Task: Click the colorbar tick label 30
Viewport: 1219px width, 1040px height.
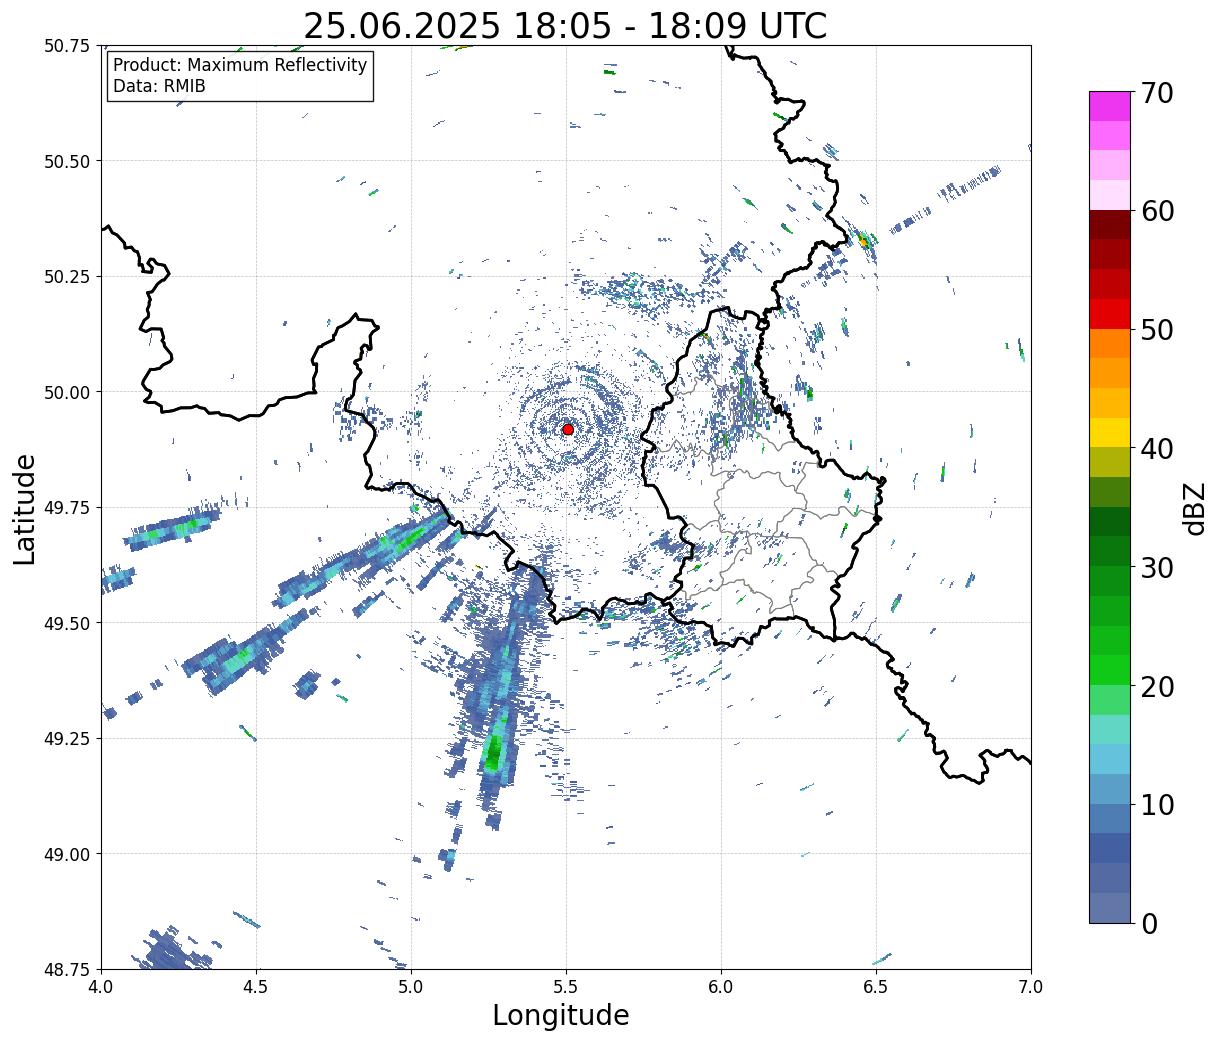Action: tap(1157, 568)
